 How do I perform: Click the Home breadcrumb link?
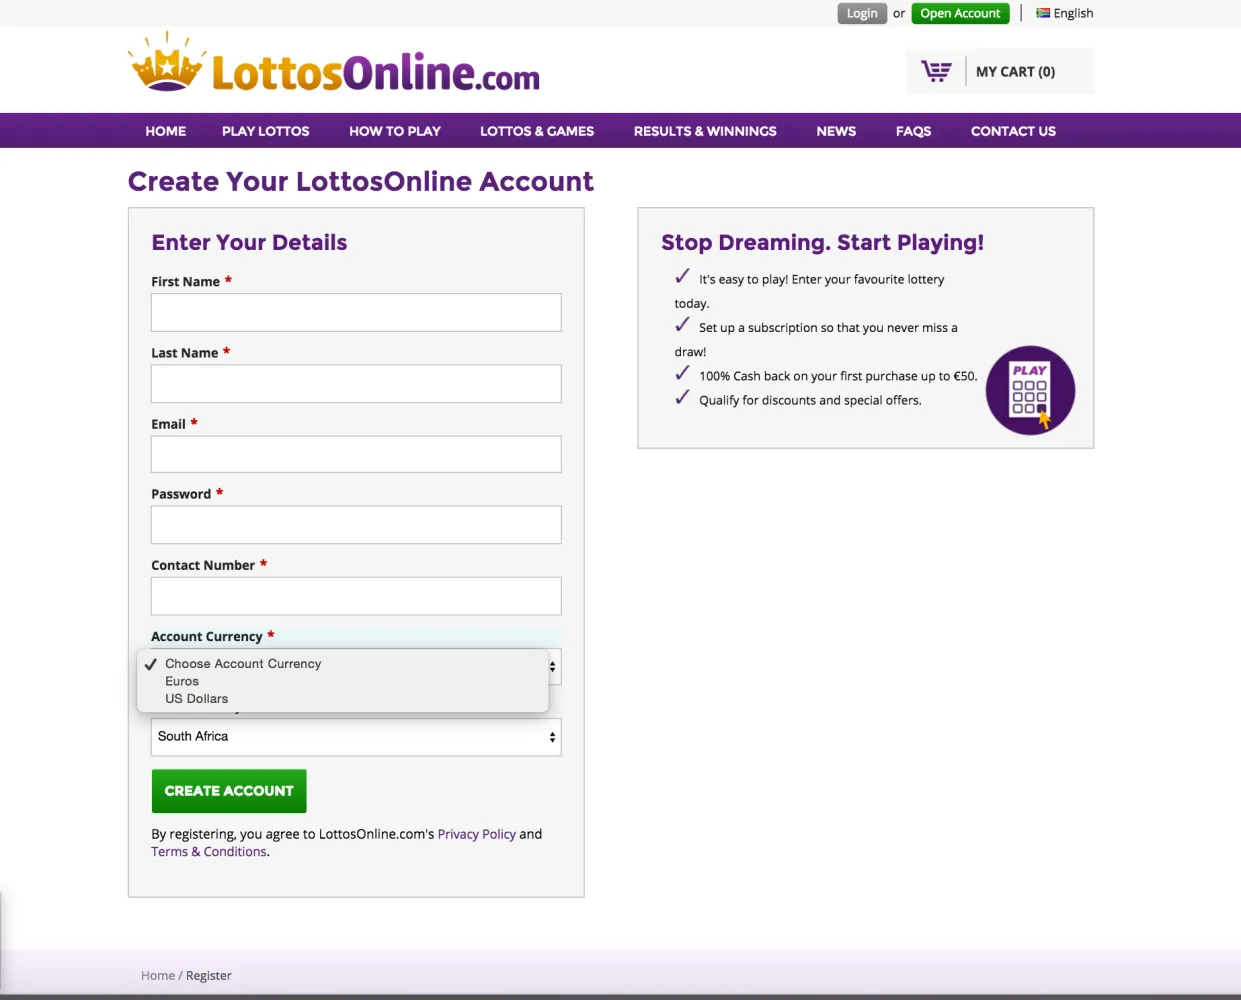[x=158, y=976]
